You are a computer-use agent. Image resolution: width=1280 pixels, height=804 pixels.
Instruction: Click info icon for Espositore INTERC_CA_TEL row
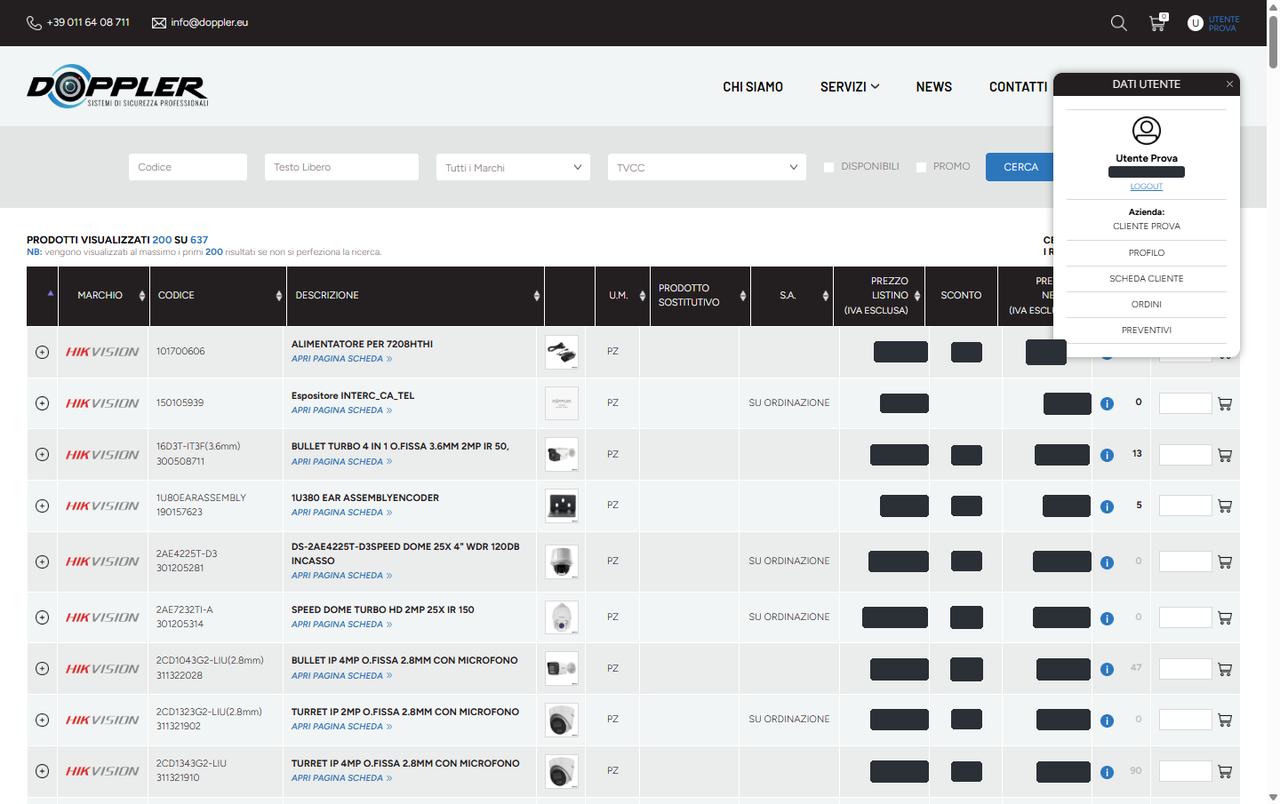1107,403
